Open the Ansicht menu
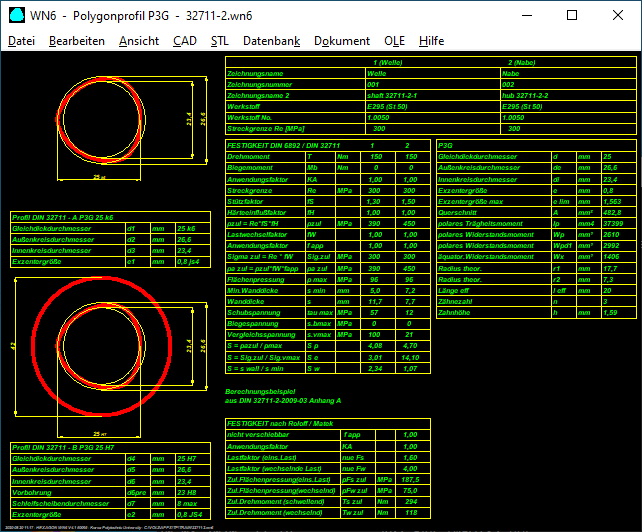The height and width of the screenshot is (532, 642). [138, 41]
